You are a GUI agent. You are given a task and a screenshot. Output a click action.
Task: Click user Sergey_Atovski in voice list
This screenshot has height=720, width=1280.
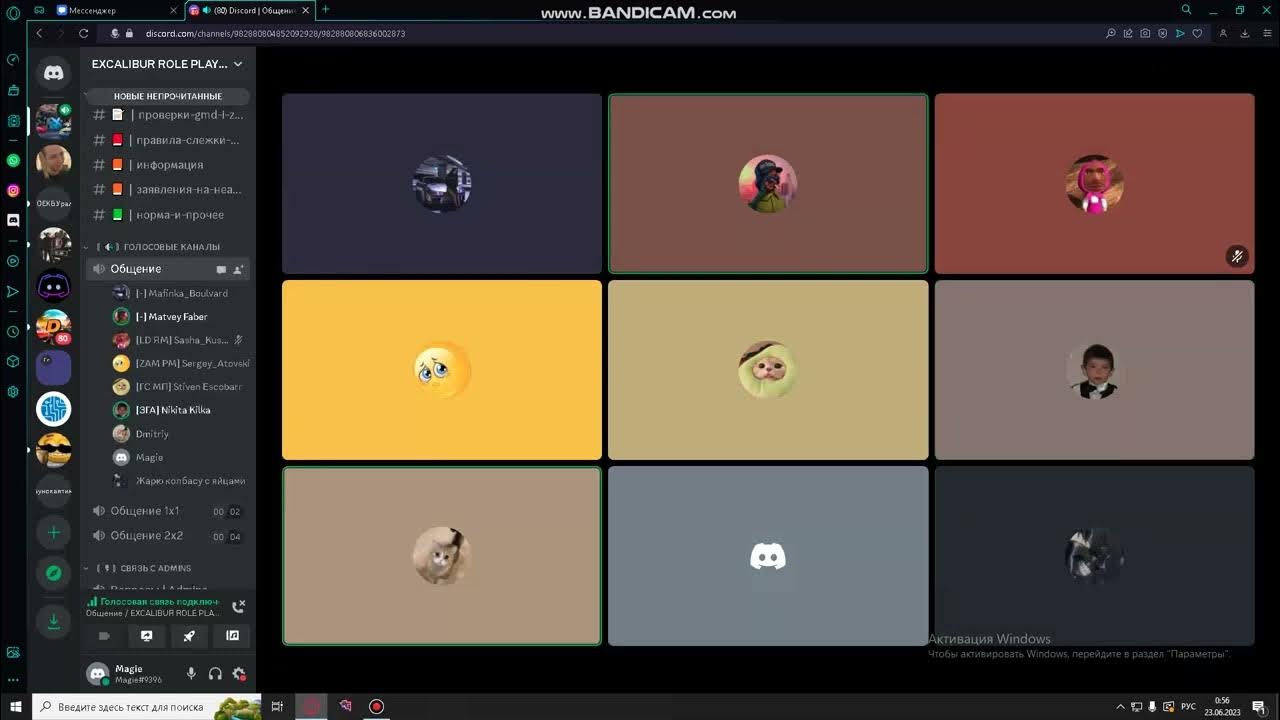[180, 363]
